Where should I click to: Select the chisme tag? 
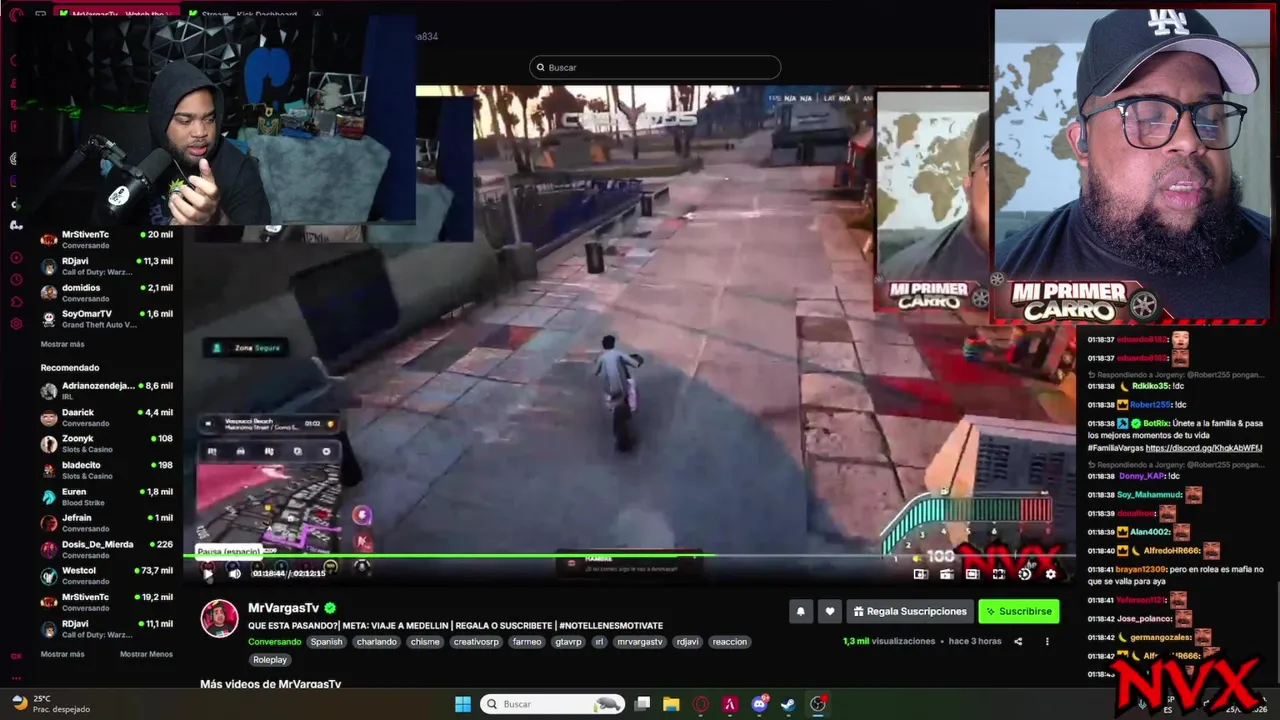425,642
